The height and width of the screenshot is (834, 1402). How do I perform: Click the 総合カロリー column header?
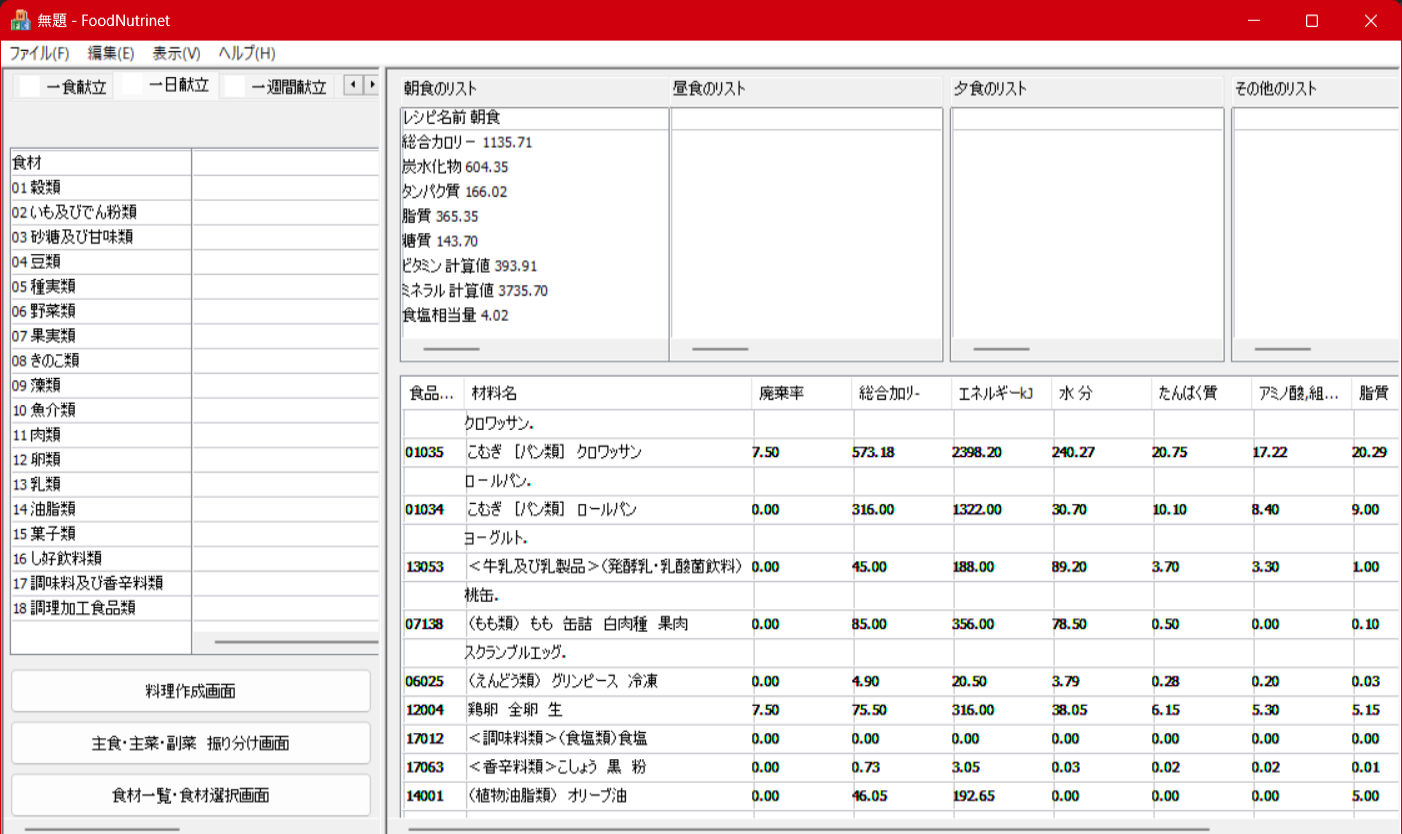coord(902,394)
